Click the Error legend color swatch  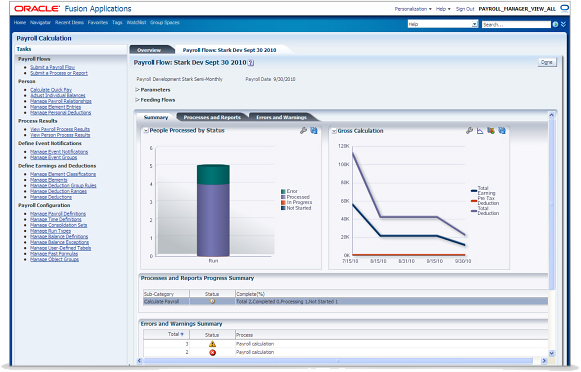point(283,192)
